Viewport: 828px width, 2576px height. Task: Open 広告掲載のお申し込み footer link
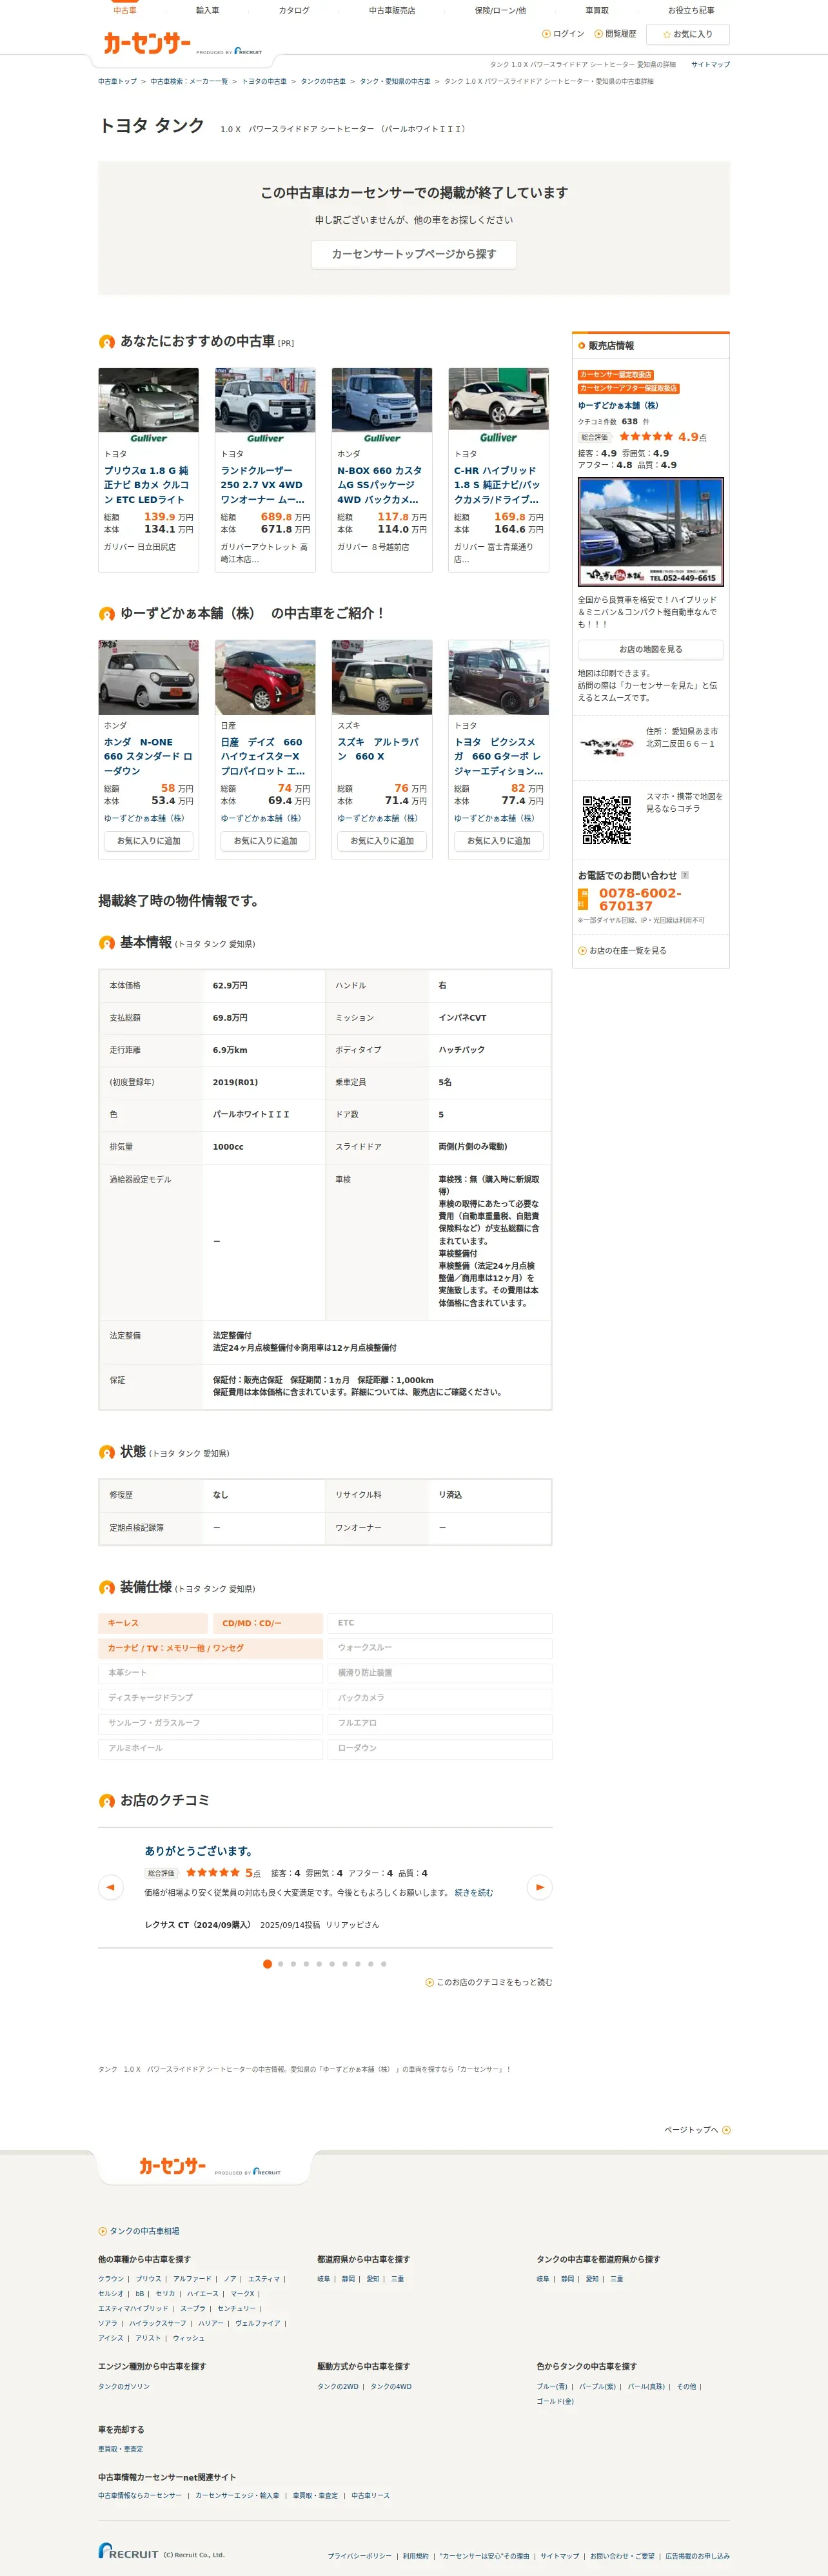698,2556
